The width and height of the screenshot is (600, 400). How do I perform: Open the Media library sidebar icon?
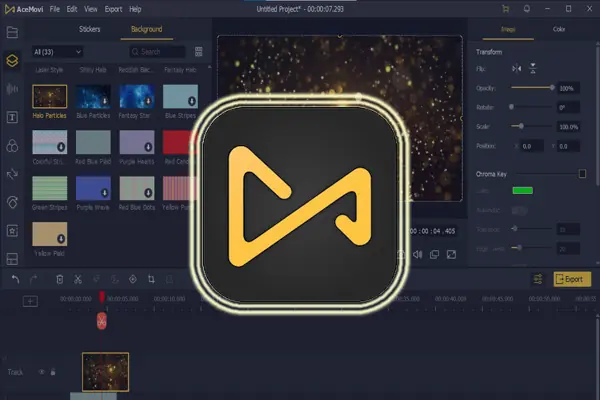[12, 33]
